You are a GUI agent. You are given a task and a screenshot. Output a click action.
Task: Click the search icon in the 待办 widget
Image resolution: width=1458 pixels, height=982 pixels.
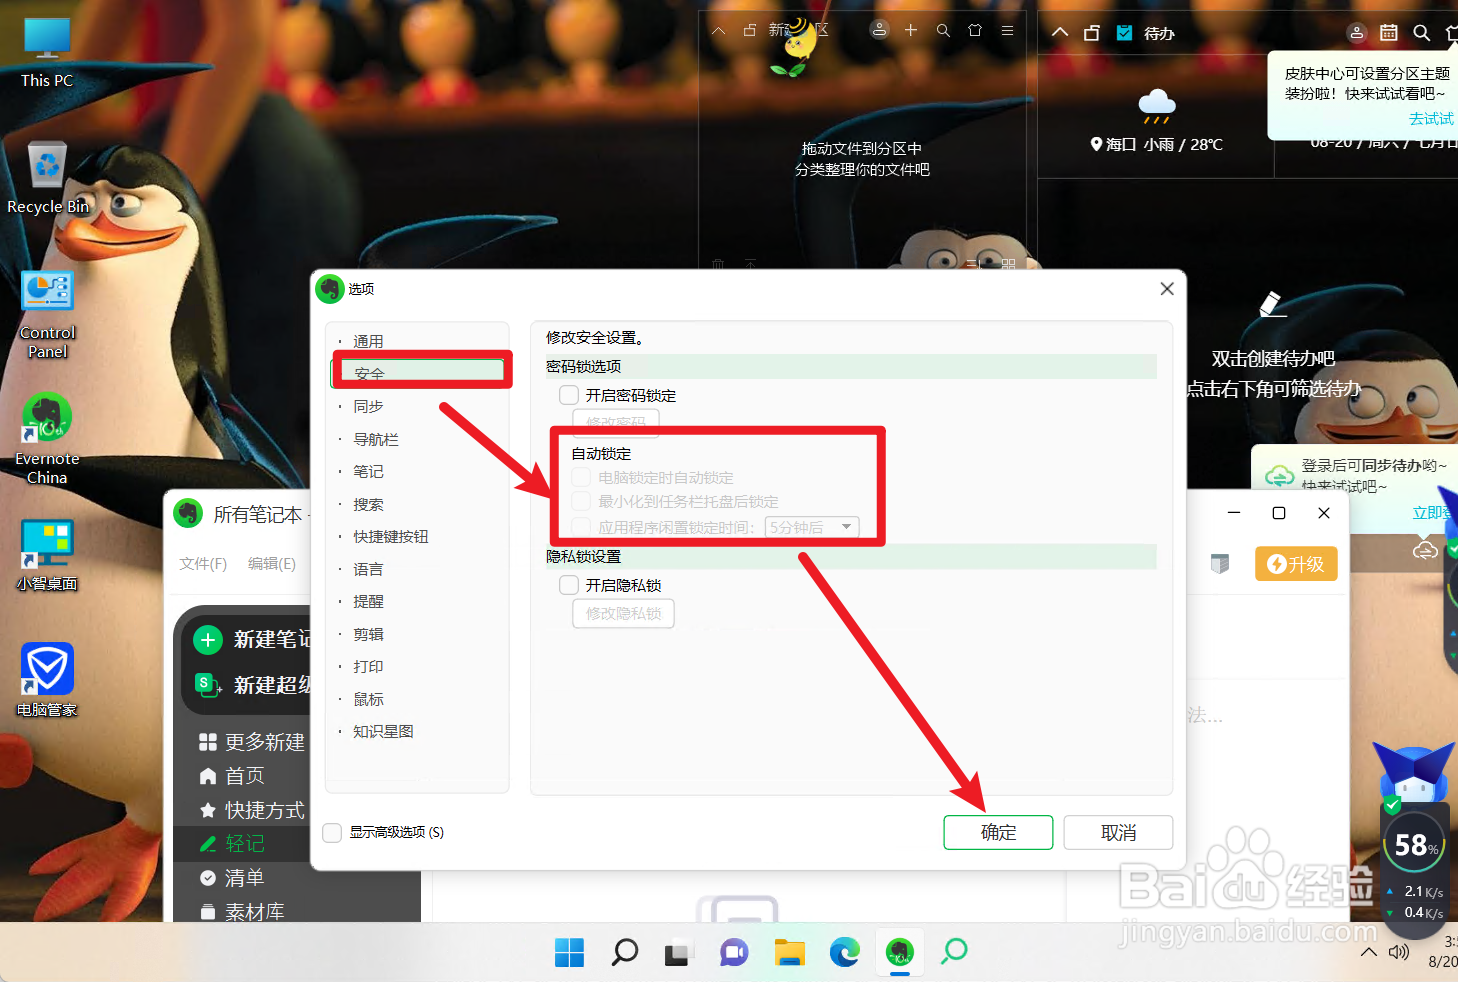[x=1421, y=33]
